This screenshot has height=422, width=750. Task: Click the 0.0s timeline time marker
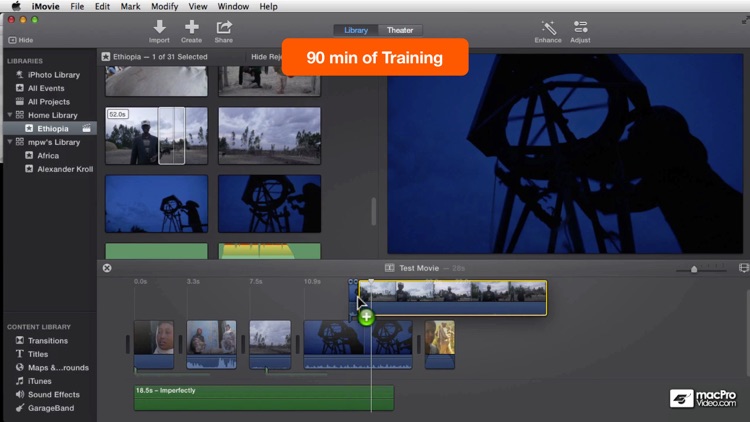coord(141,281)
